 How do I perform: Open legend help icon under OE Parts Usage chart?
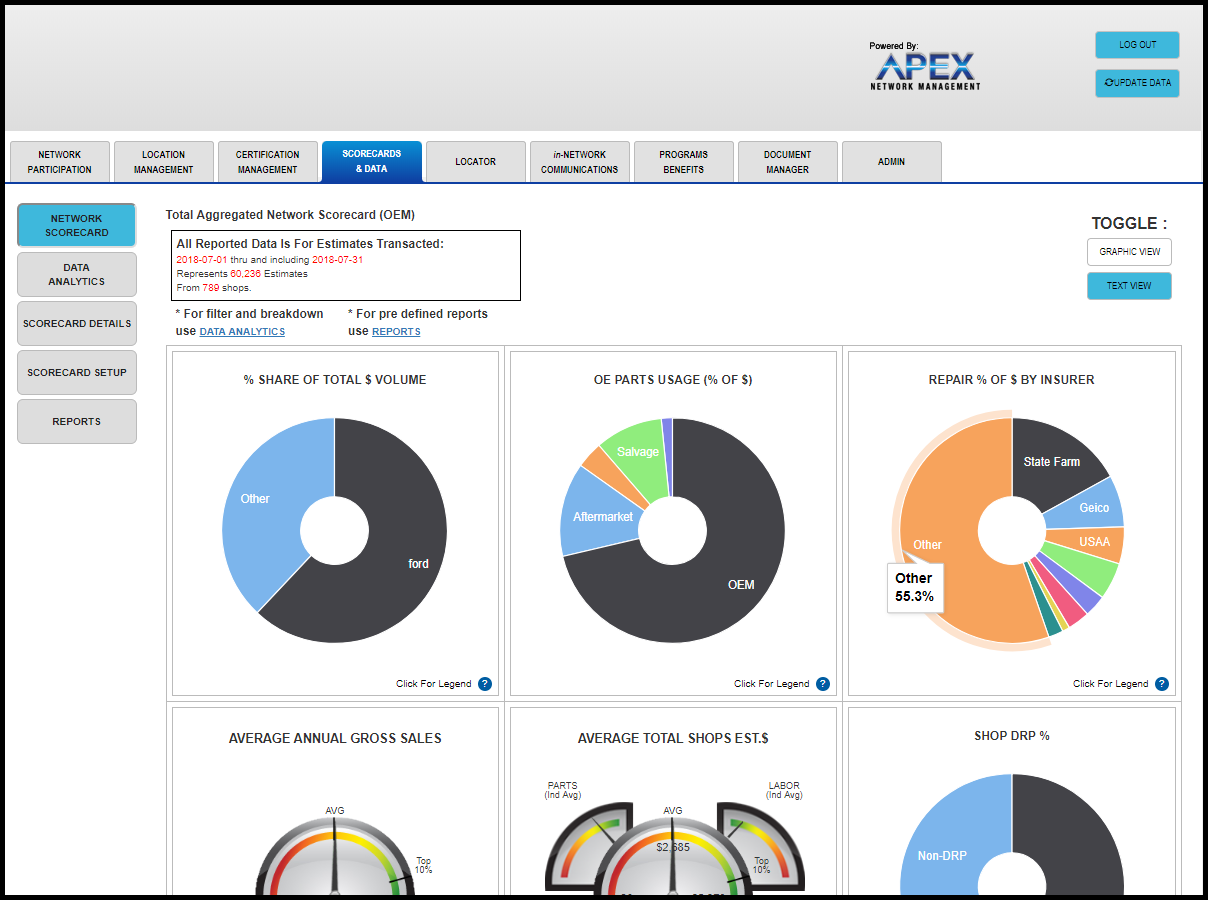click(x=823, y=684)
